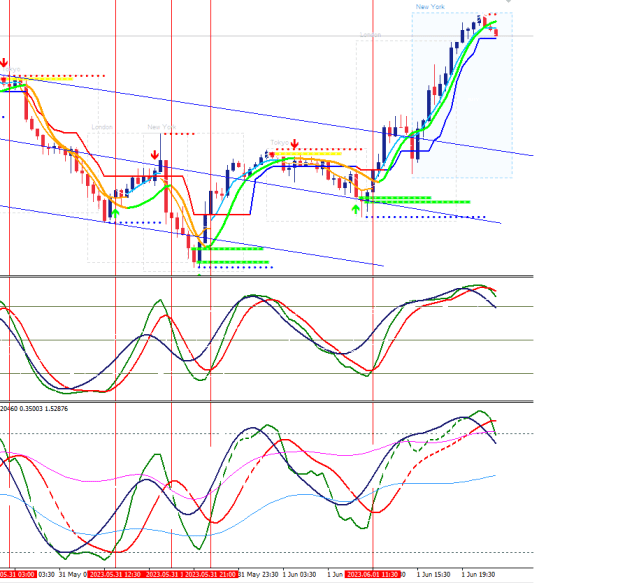Click the 2023.05.31 12:30 red date label
Screen dimensions: 625x583
(115, 574)
